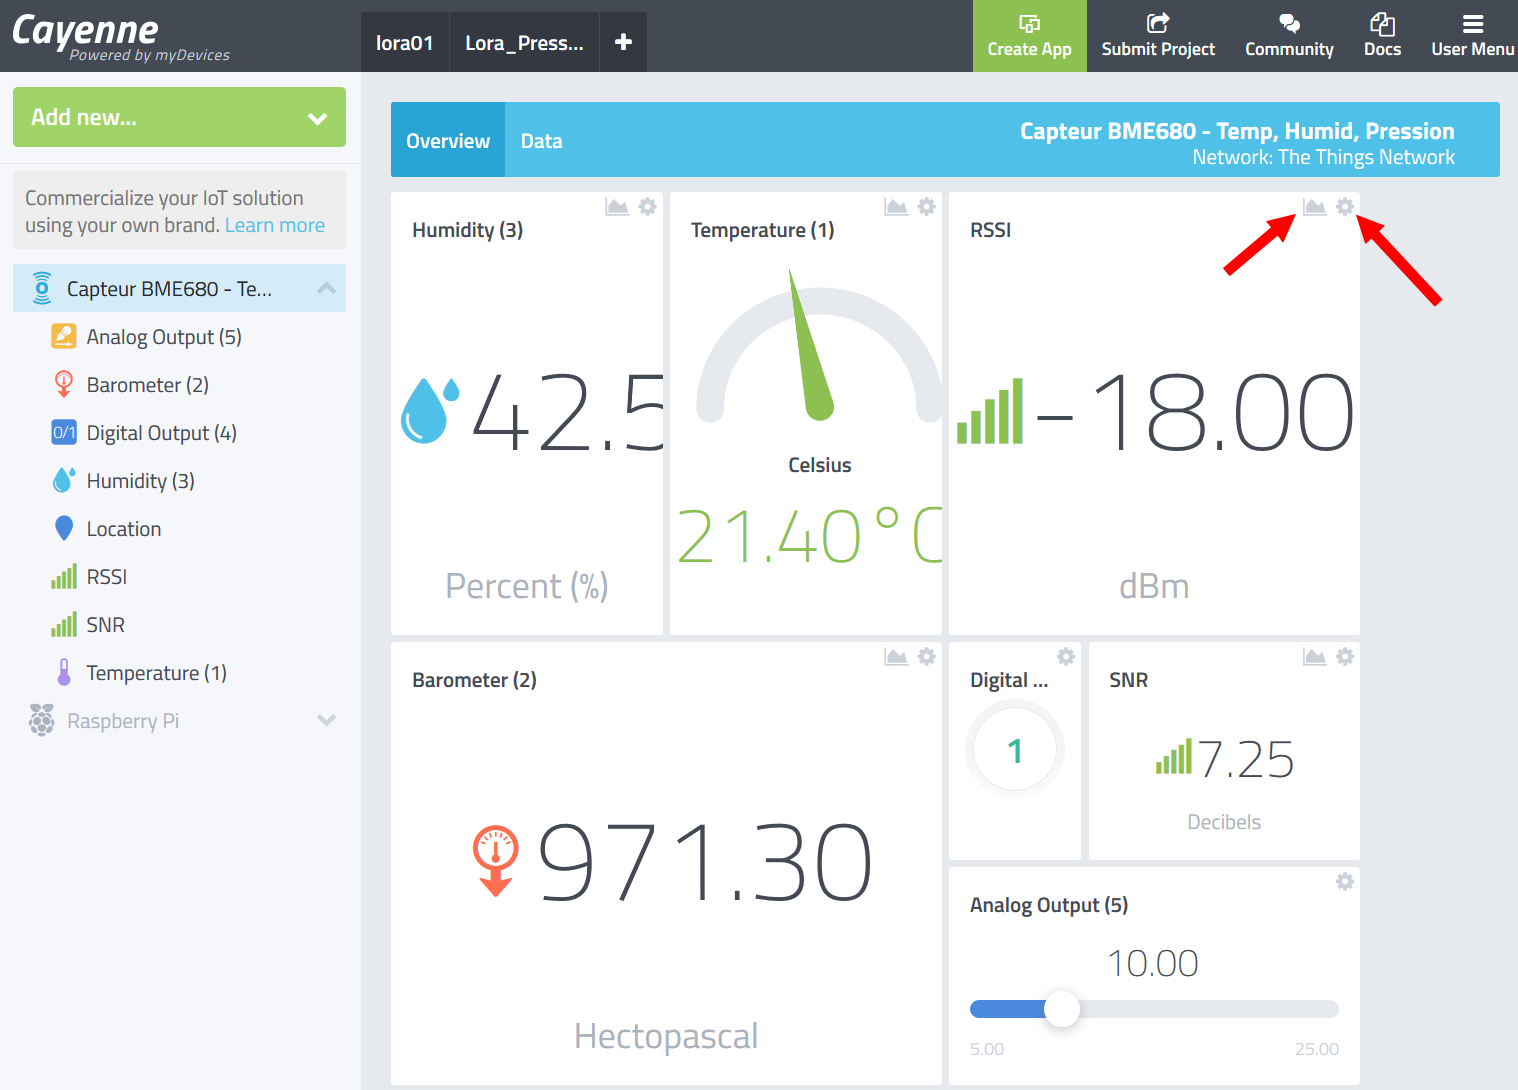
Task: Open settings gear on Digital Output widget
Action: click(1066, 656)
